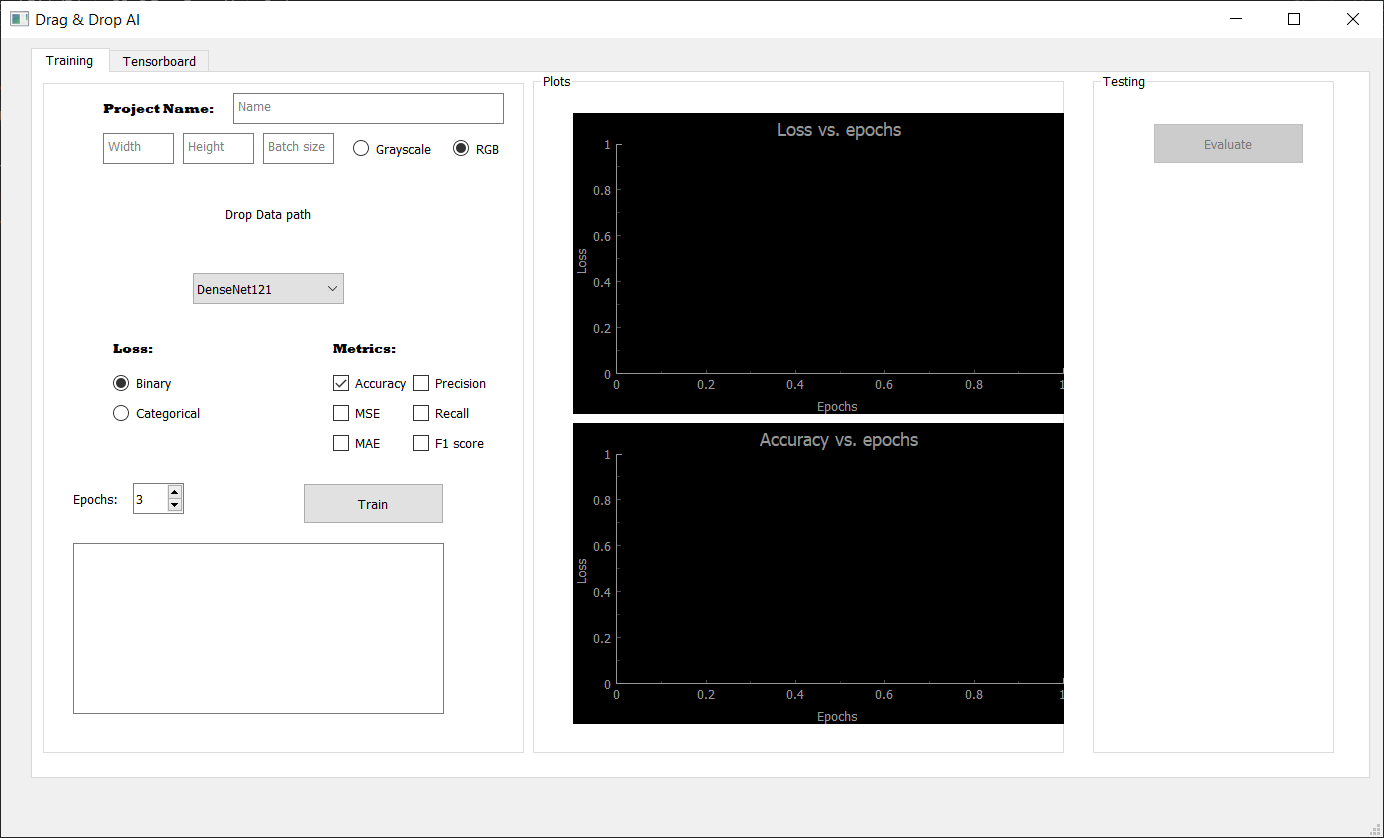This screenshot has height=838, width=1384.
Task: Select the RGB color mode
Action: pyautogui.click(x=460, y=148)
